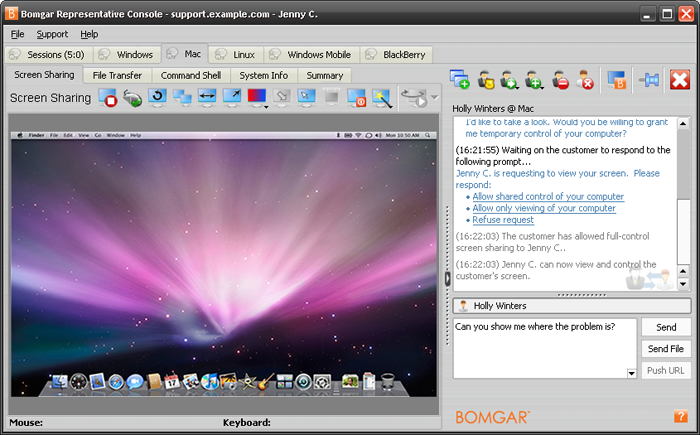Viewport: 700px width, 435px height.
Task: Click the Holly Winters recipient bar
Action: (572, 305)
